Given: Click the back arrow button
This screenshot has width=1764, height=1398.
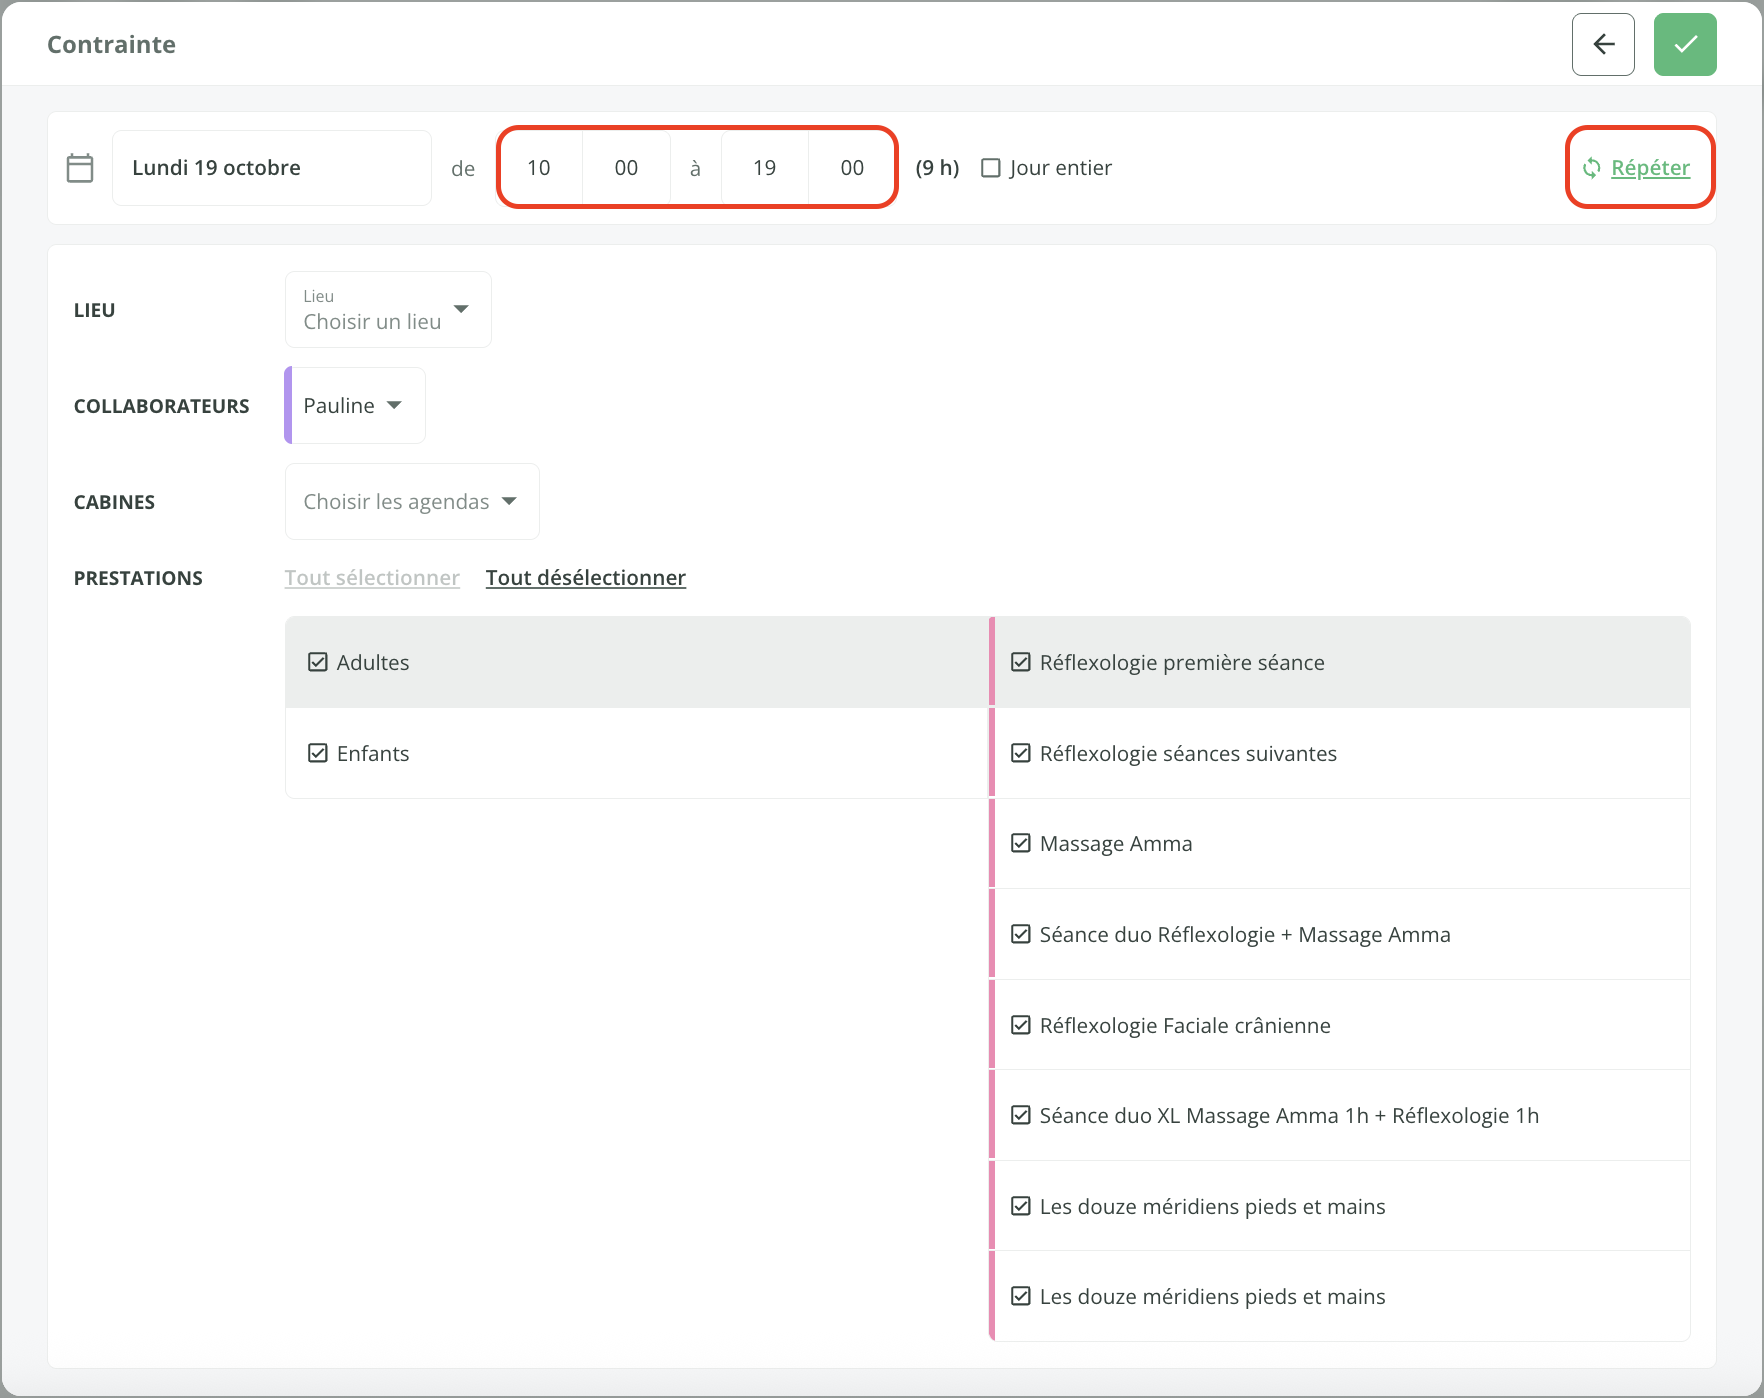Looking at the screenshot, I should click(1603, 44).
